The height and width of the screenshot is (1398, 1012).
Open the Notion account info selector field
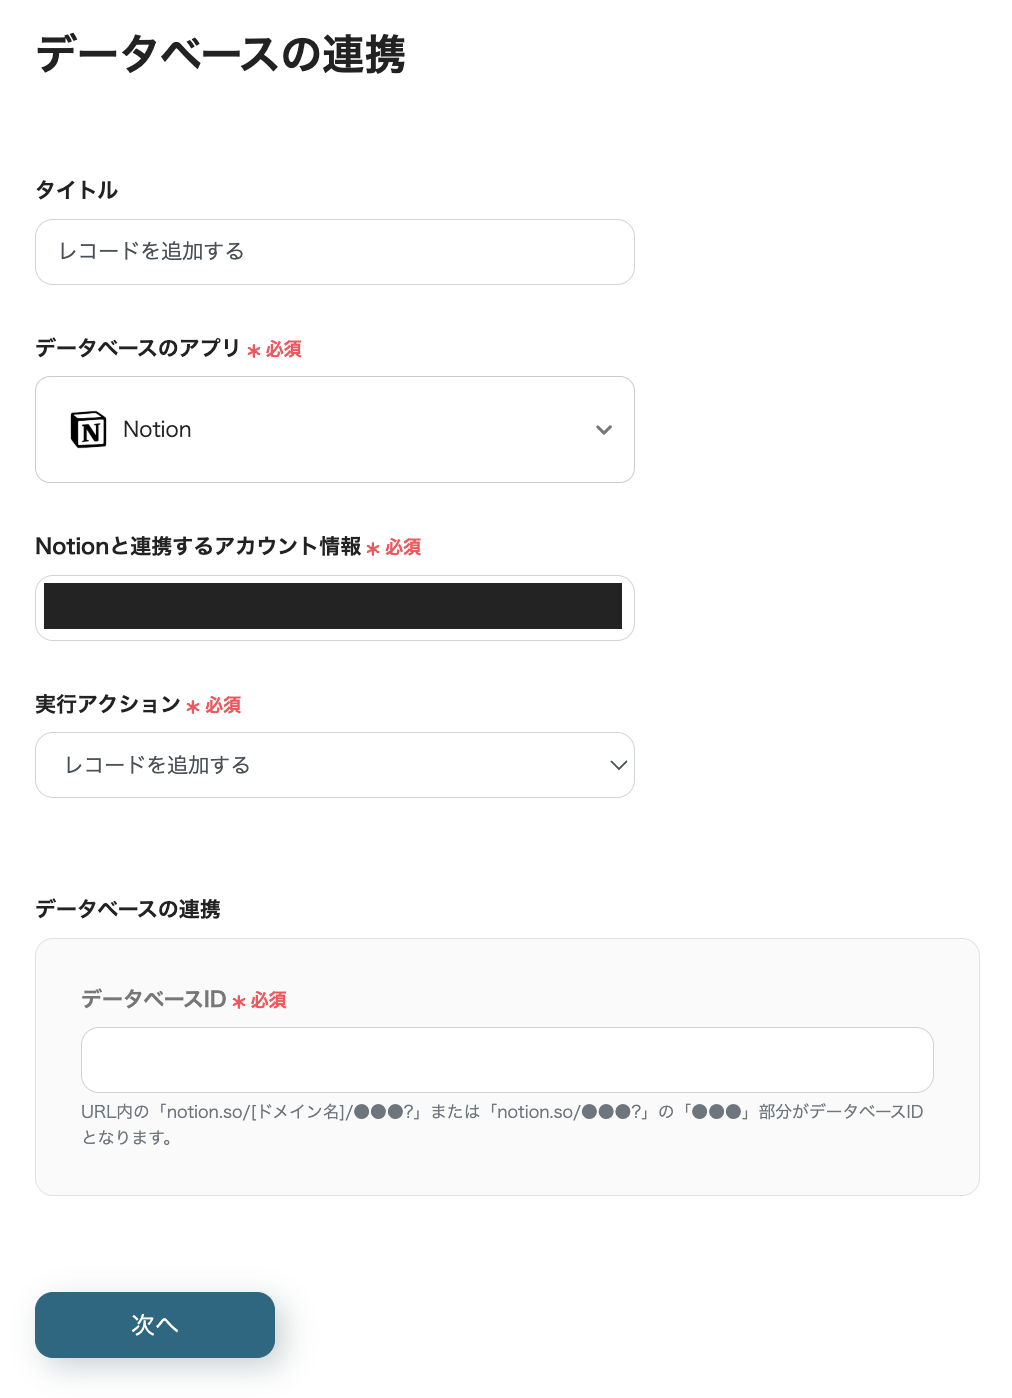[x=335, y=608]
